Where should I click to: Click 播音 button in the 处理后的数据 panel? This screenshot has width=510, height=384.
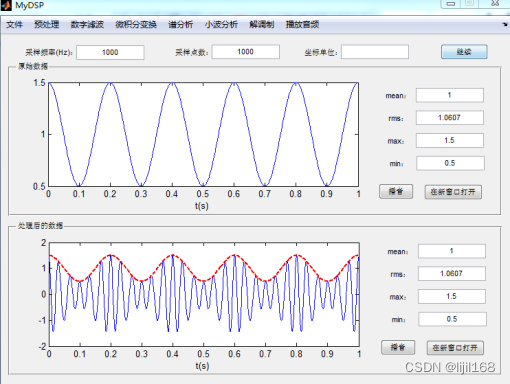pos(398,348)
